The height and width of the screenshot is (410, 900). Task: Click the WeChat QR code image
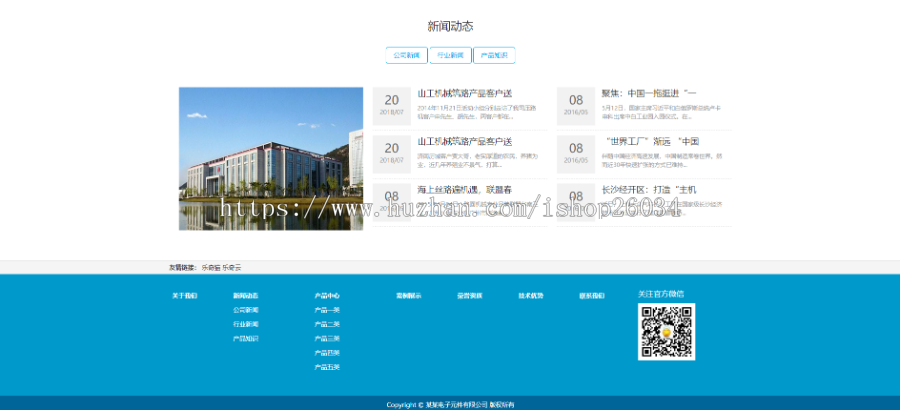[x=666, y=332]
